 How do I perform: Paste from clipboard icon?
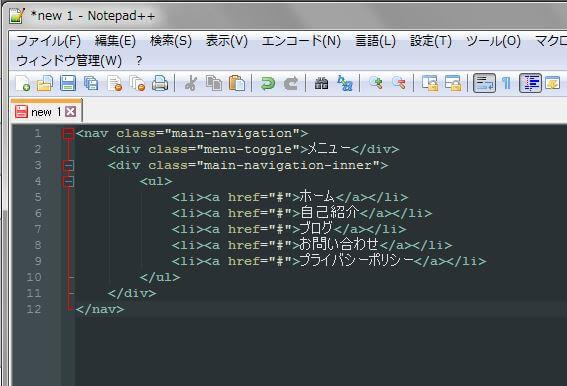pyautogui.click(x=237, y=83)
